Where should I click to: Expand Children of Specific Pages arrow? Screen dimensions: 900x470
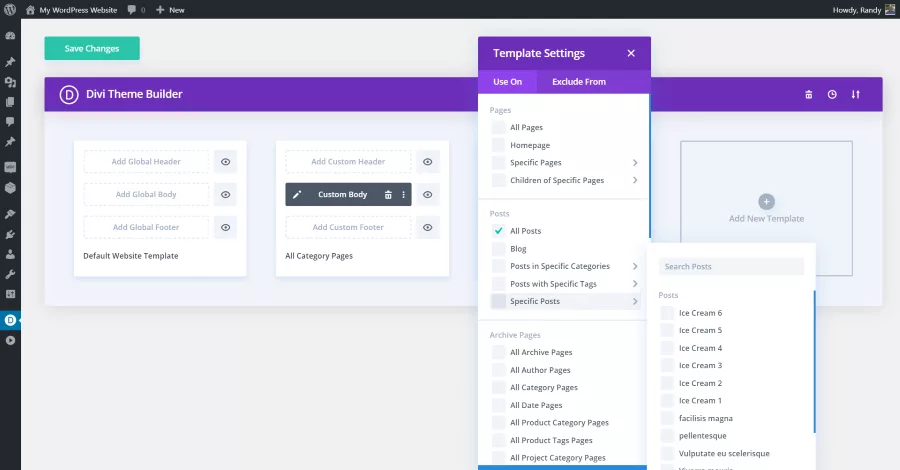635,180
